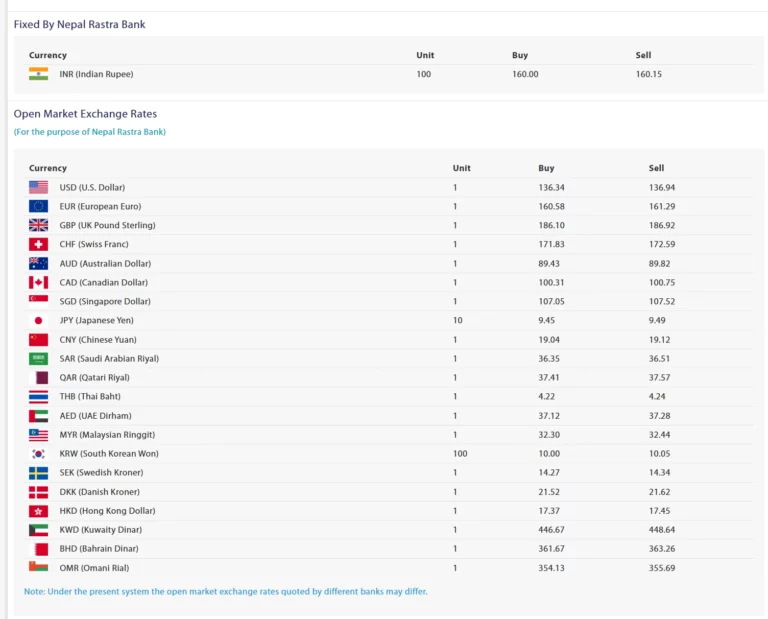768x619 pixels.
Task: Click the Japanese flag icon
Action: click(38, 320)
